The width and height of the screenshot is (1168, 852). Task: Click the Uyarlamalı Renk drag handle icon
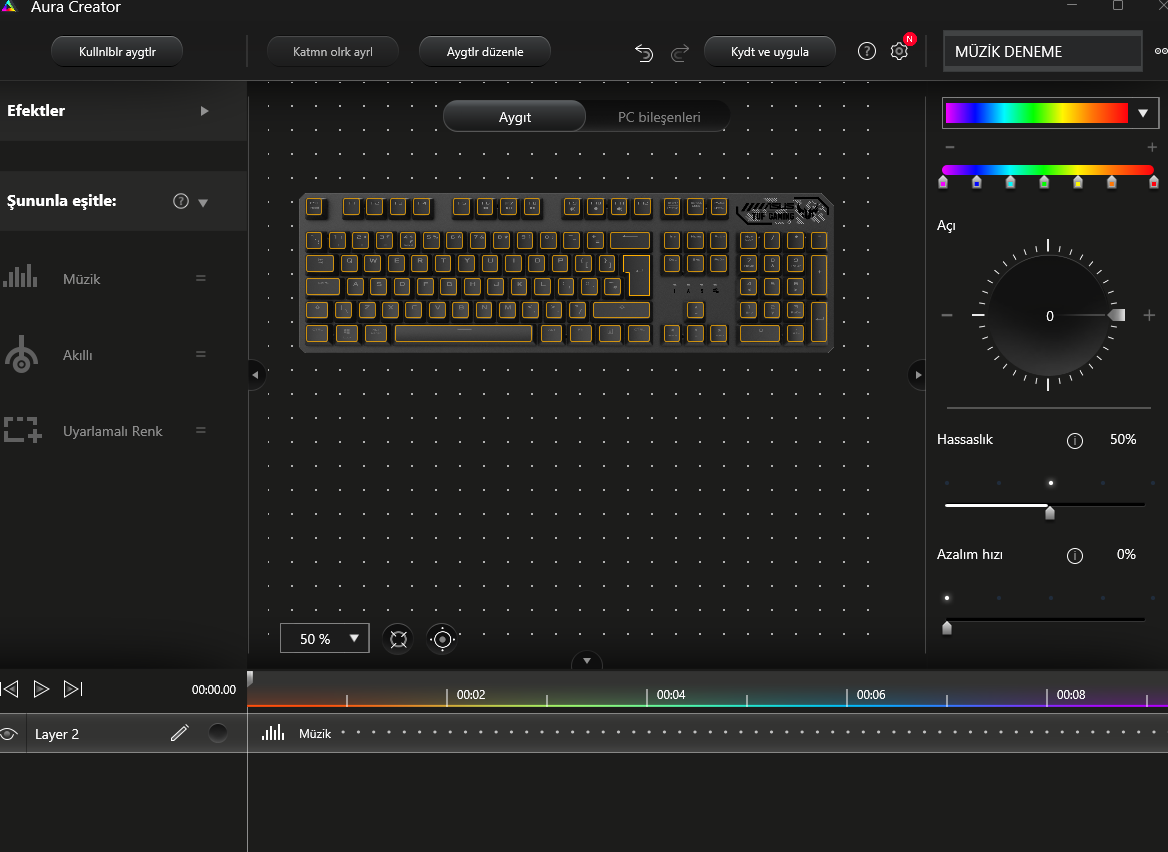pyautogui.click(x=200, y=430)
